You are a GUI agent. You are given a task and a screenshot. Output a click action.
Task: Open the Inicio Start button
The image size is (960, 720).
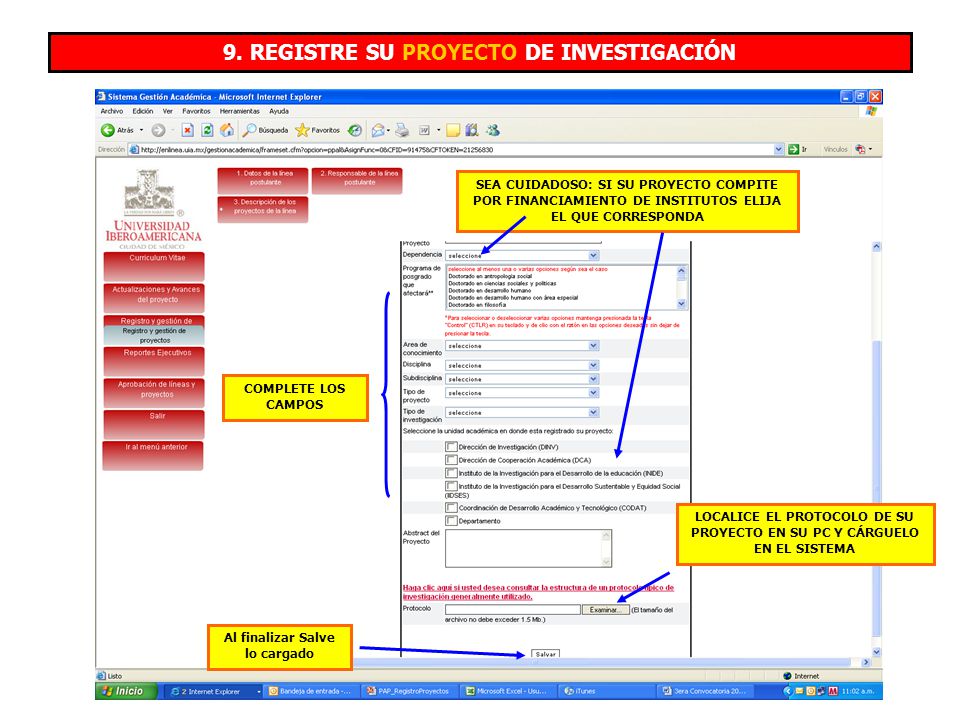(x=126, y=691)
